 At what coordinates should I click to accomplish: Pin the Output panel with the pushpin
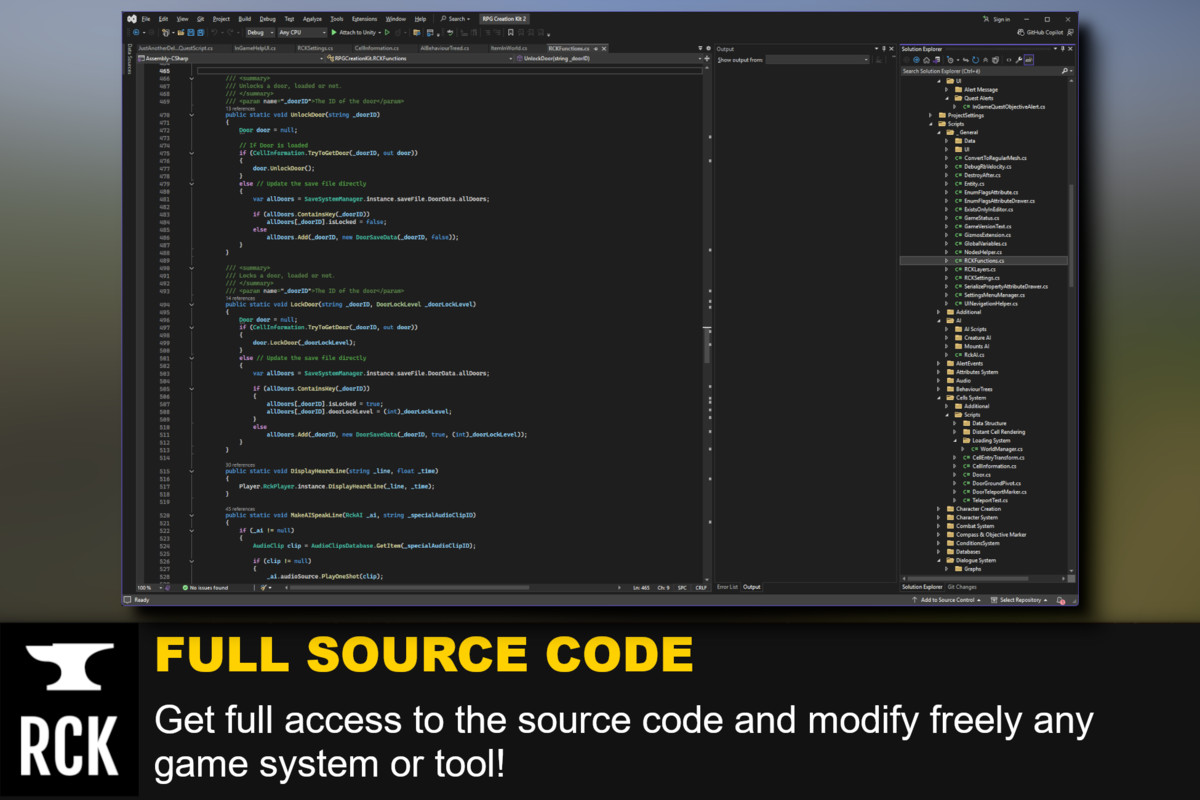coord(882,48)
